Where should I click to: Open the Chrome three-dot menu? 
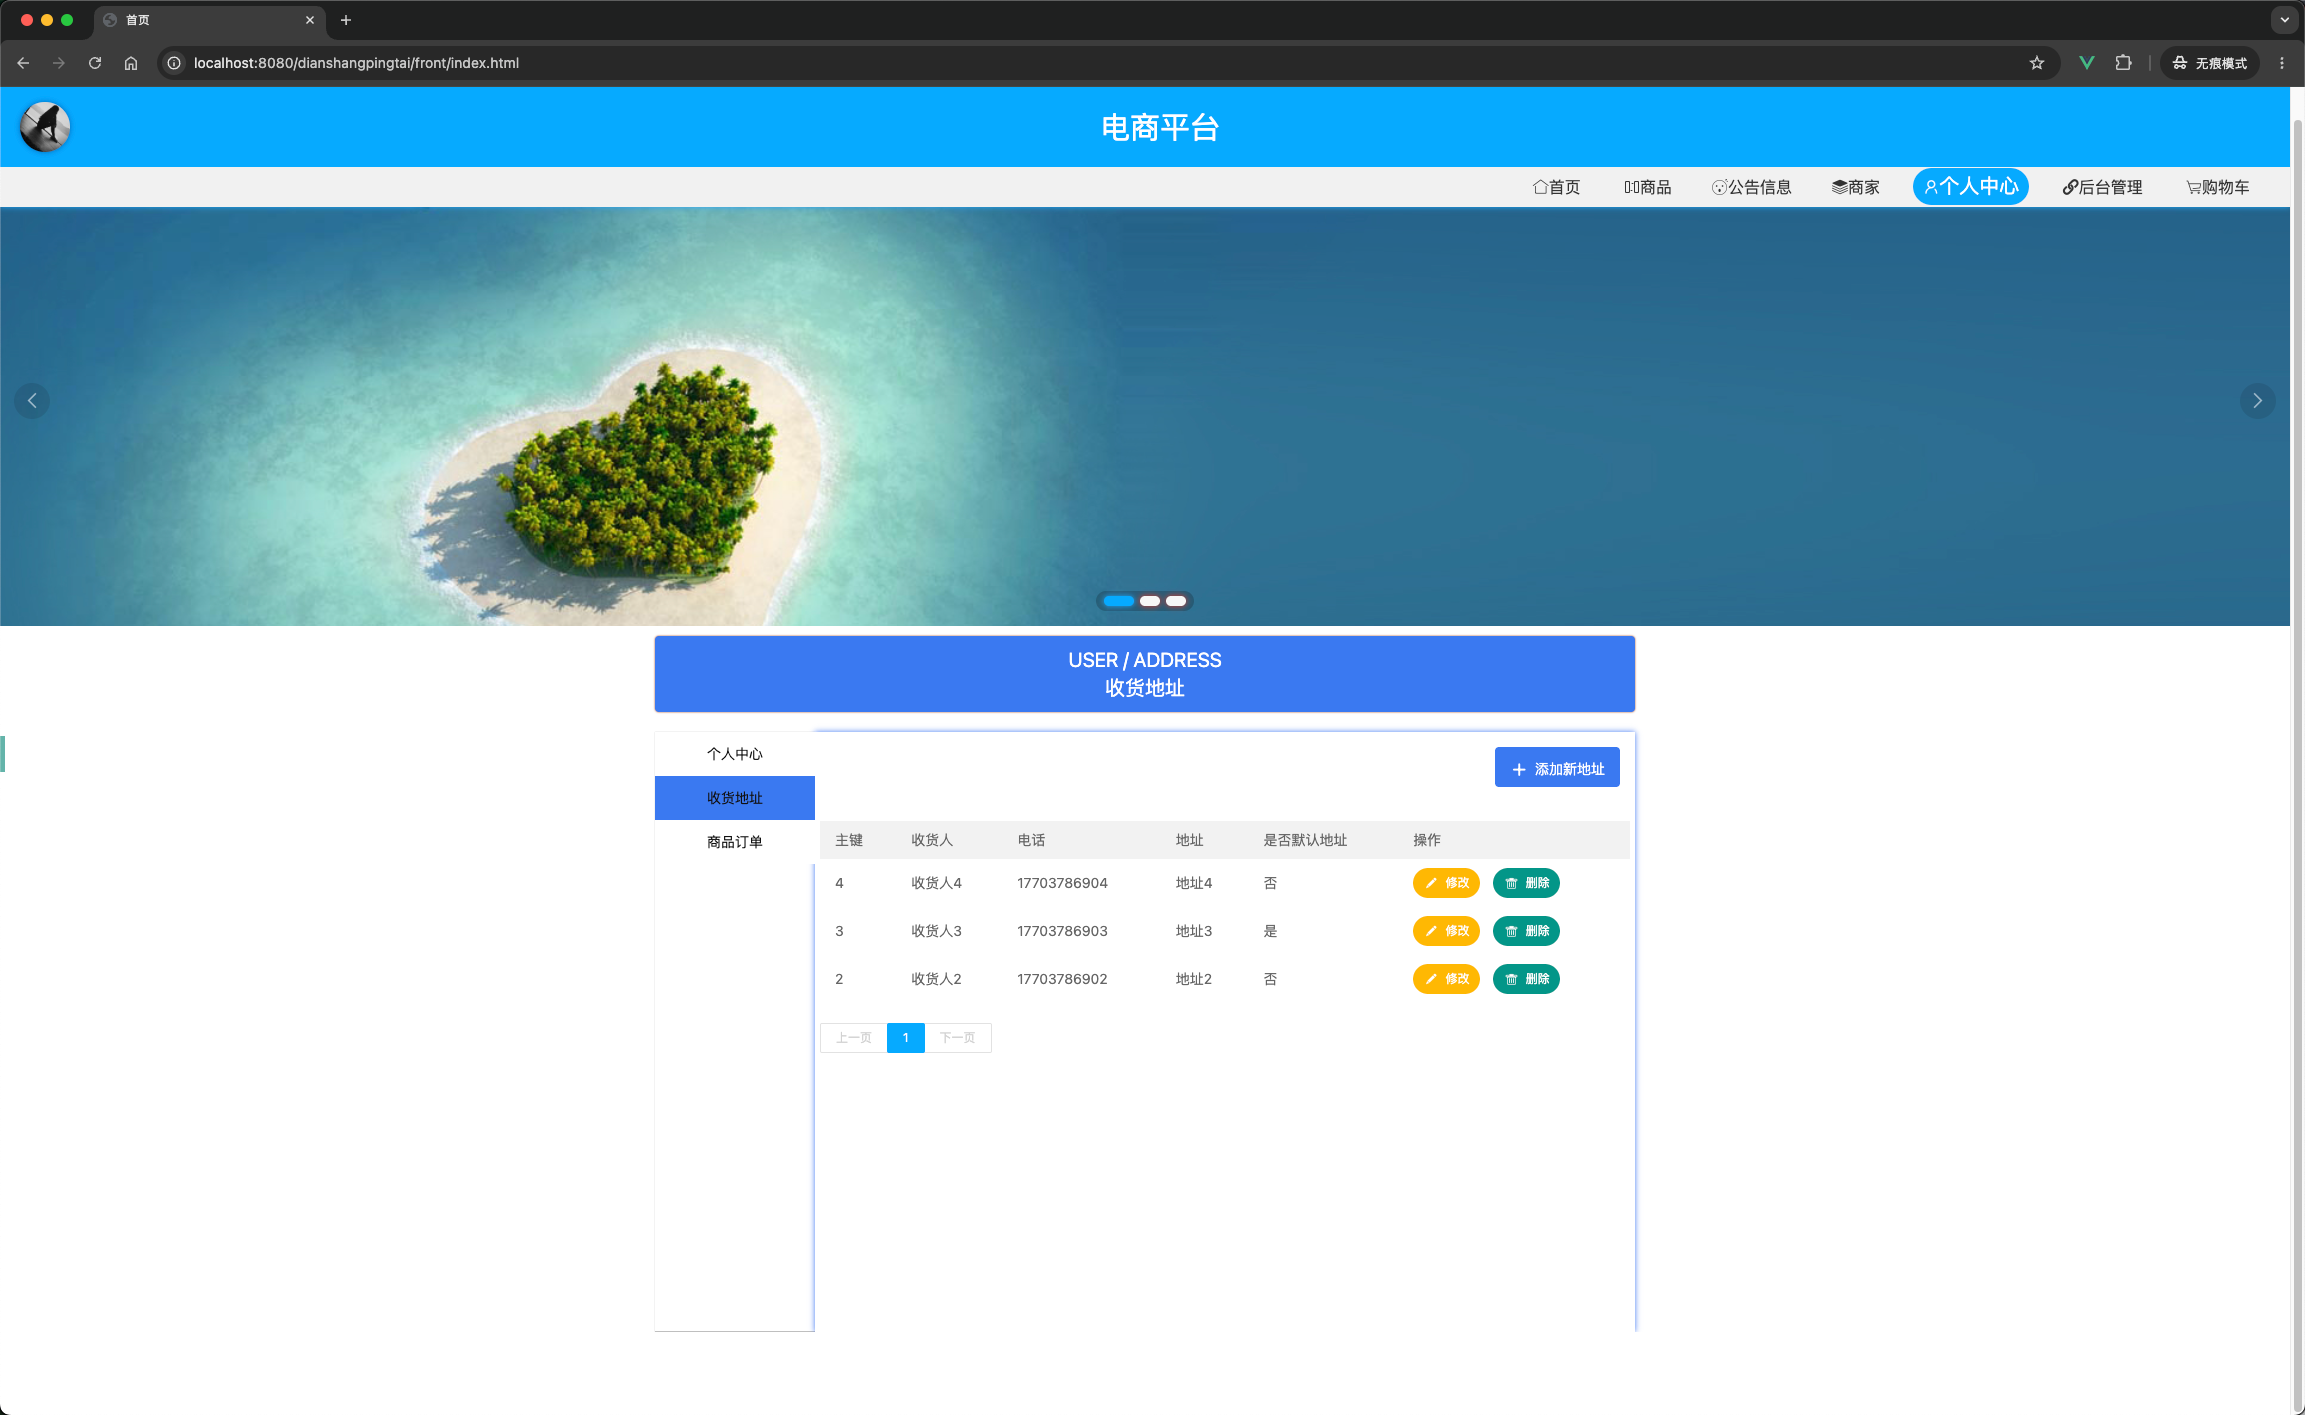click(2282, 63)
